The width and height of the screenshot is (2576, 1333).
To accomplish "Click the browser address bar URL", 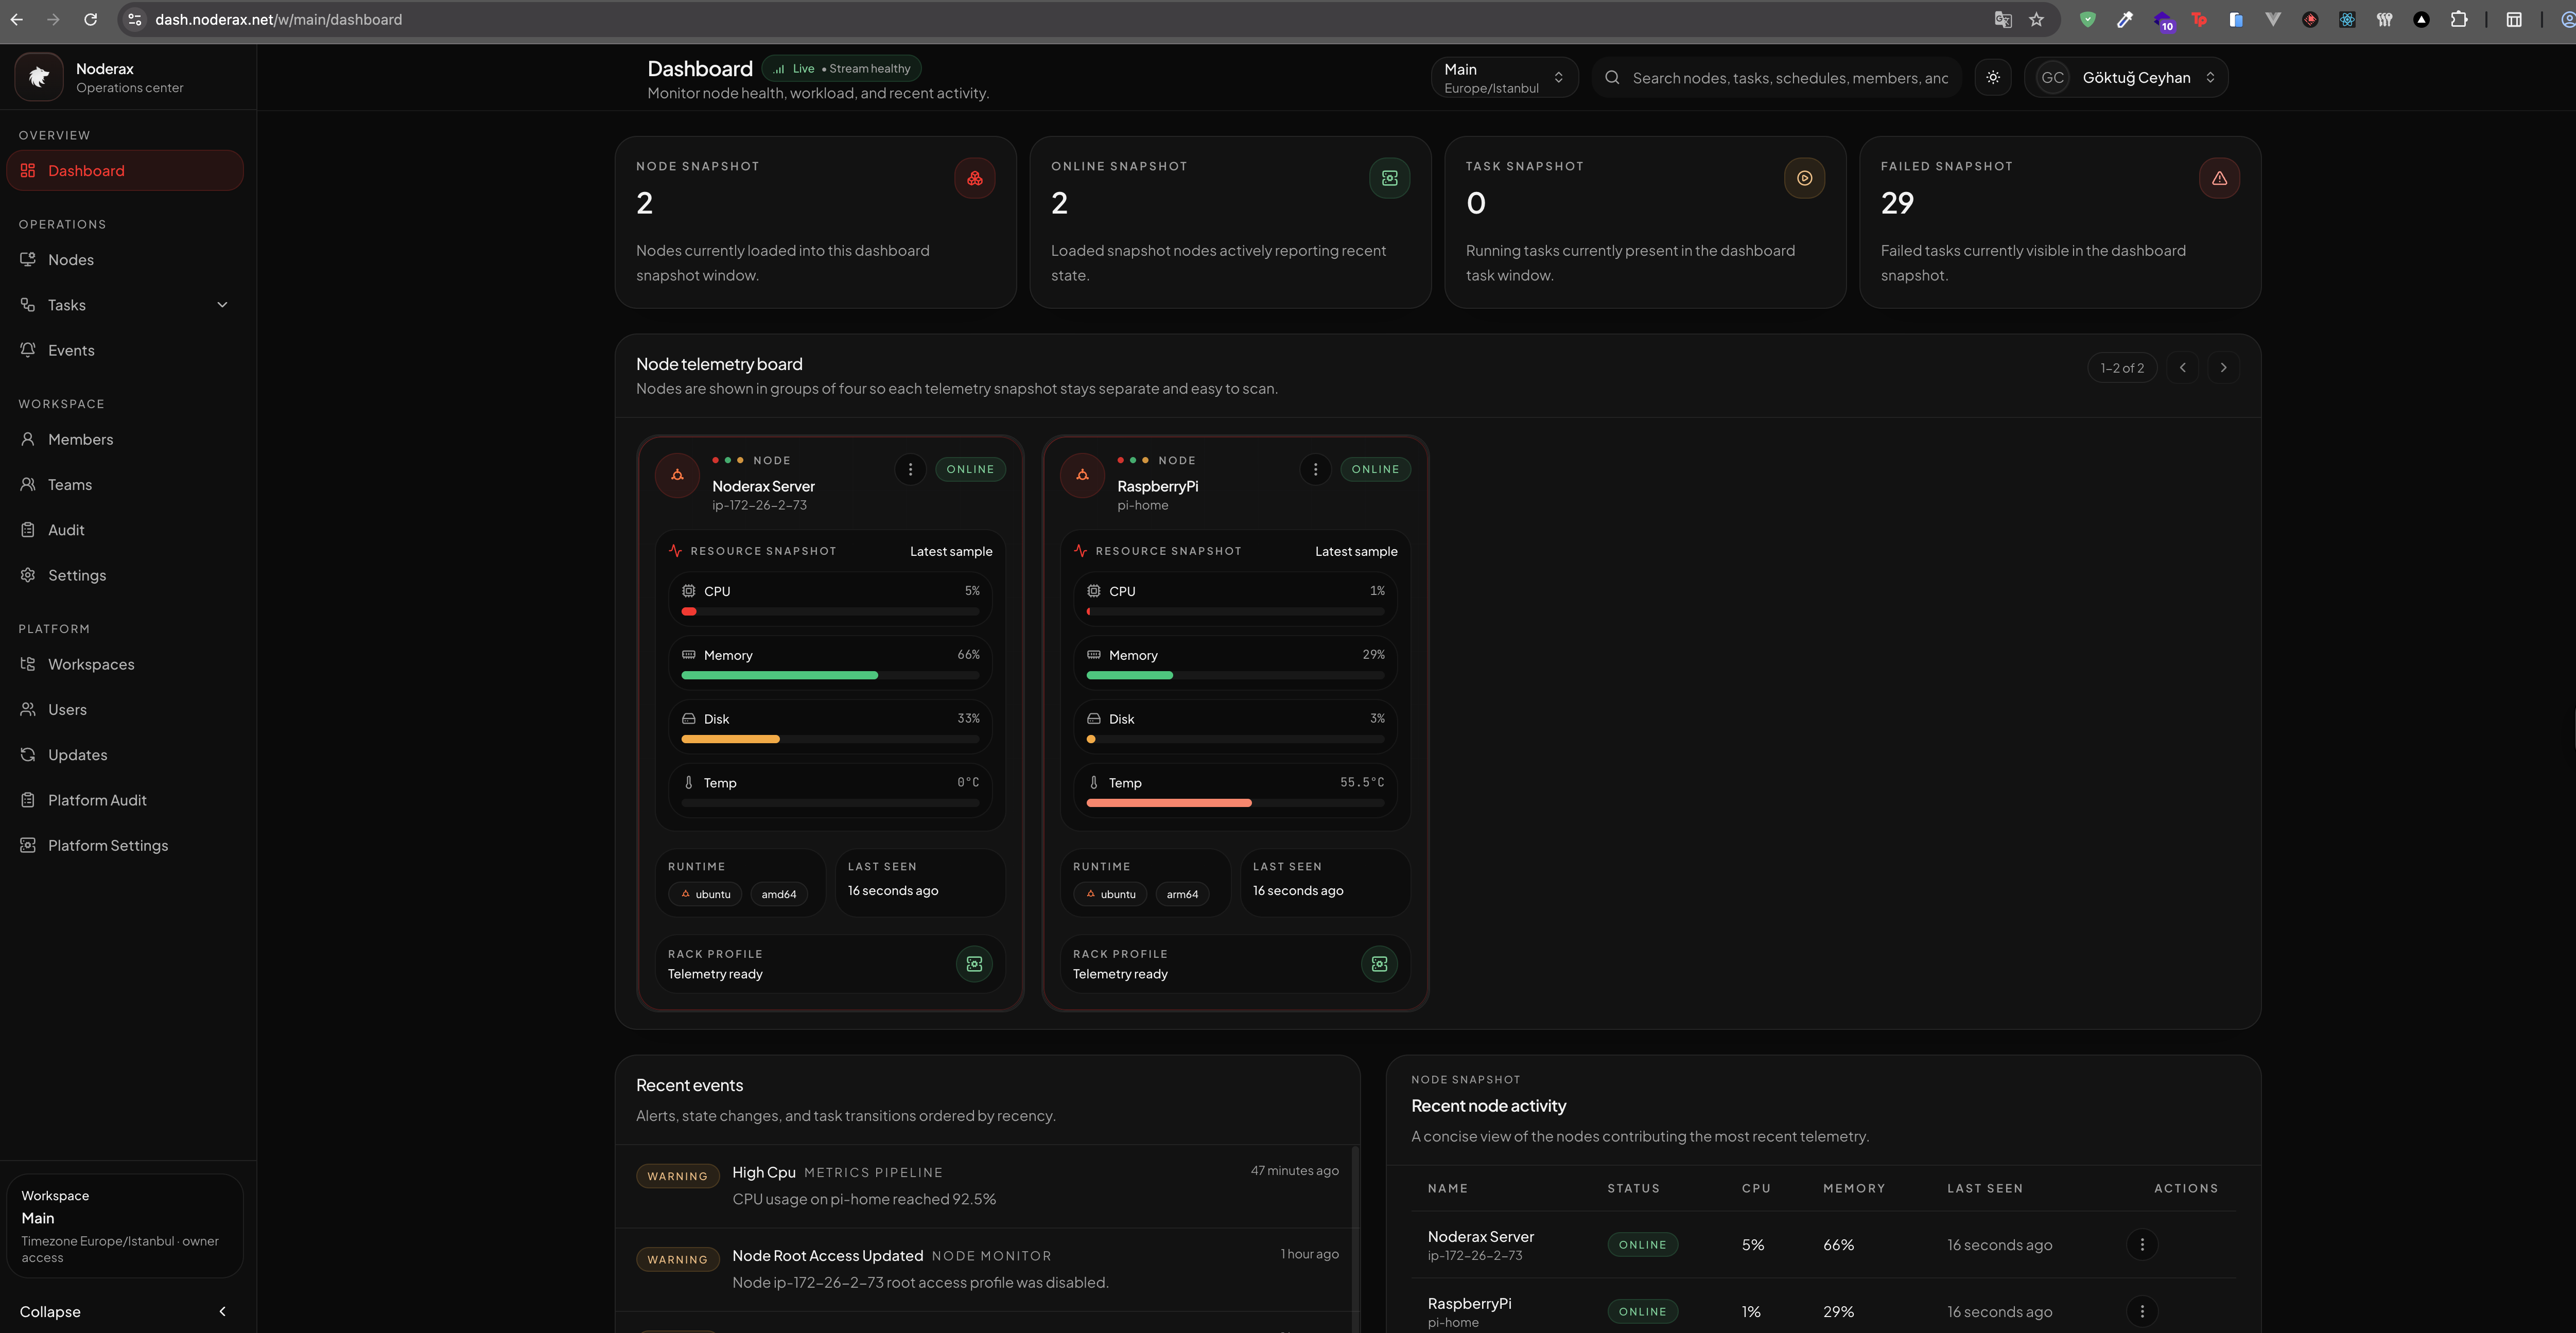I will point(278,19).
